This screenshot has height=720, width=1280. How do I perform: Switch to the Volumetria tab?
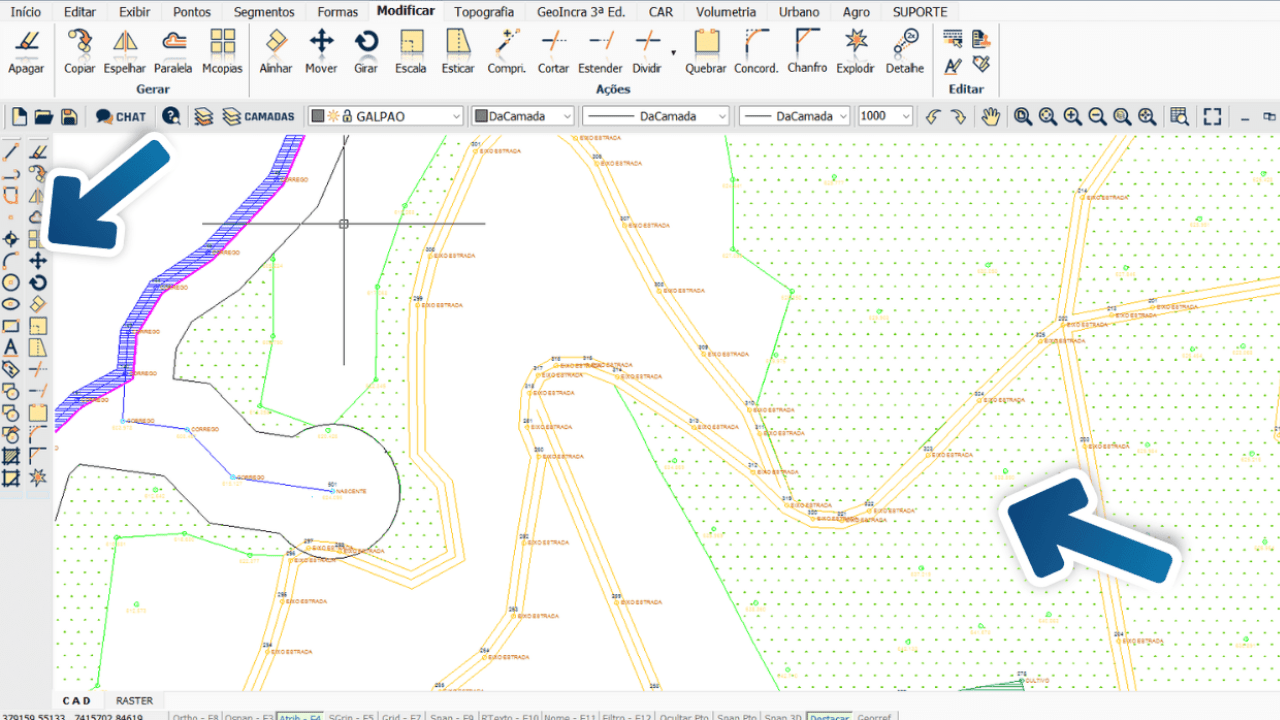coord(726,12)
